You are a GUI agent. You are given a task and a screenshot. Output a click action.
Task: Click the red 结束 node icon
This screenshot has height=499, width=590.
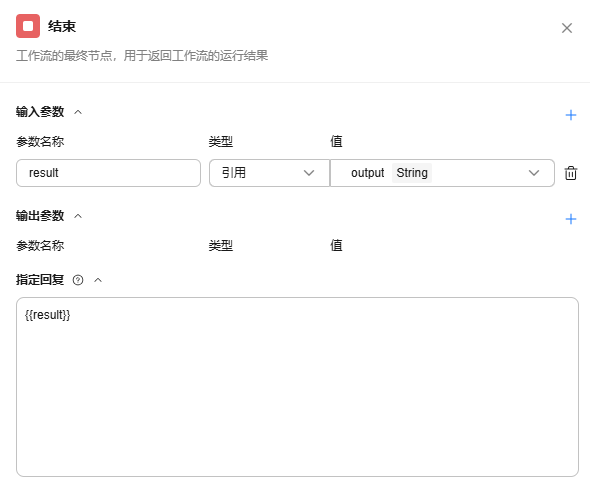click(28, 26)
